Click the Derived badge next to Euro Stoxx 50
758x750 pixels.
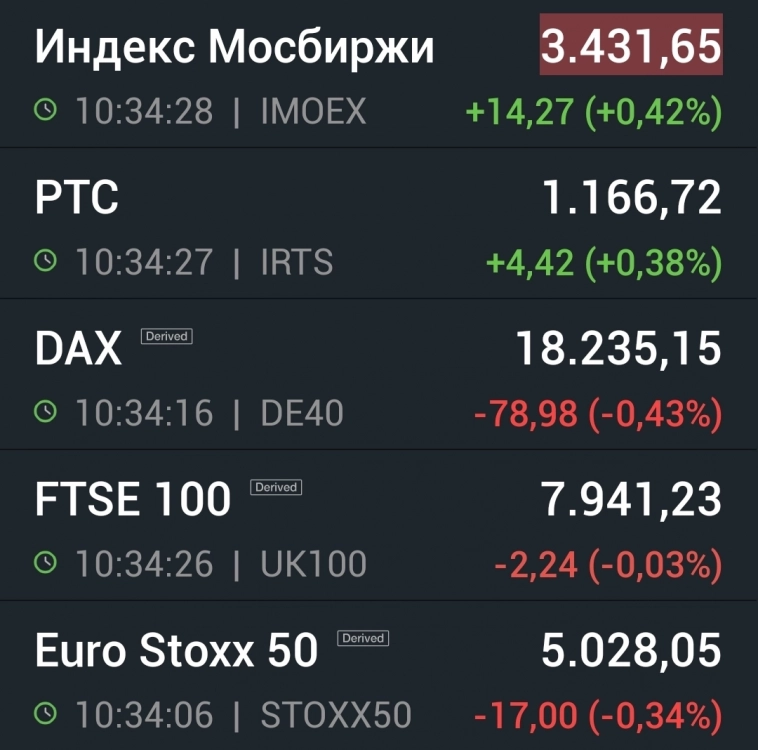pyautogui.click(x=363, y=638)
